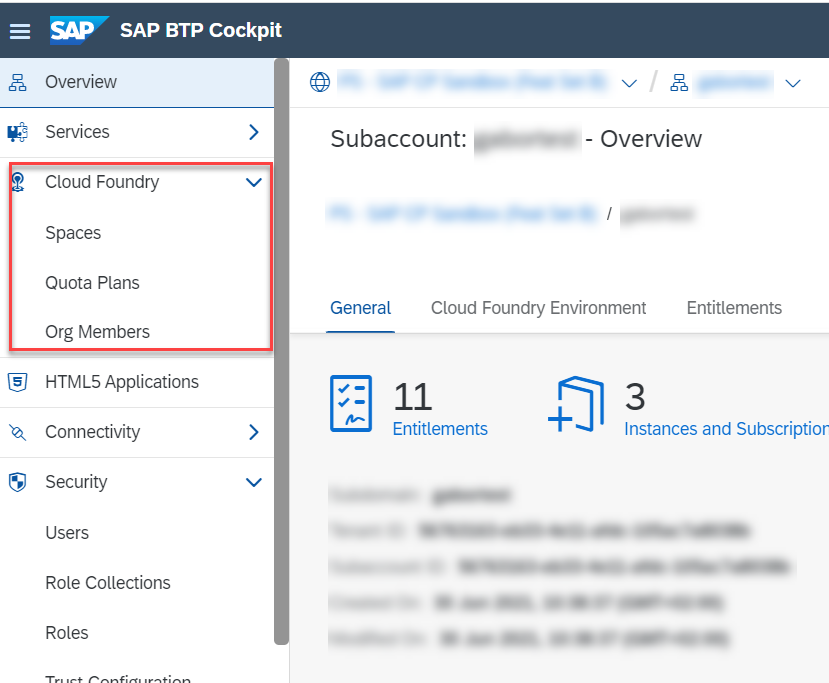Click the global account globe icon
This screenshot has width=829, height=683.
320,82
